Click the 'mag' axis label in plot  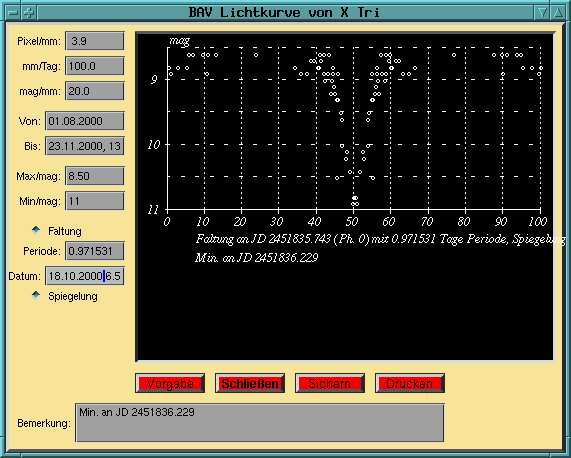(179, 41)
